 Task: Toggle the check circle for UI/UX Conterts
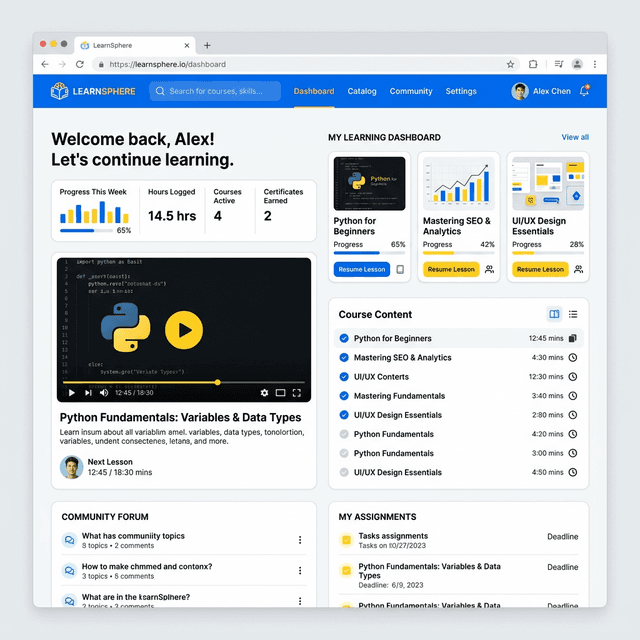344,376
